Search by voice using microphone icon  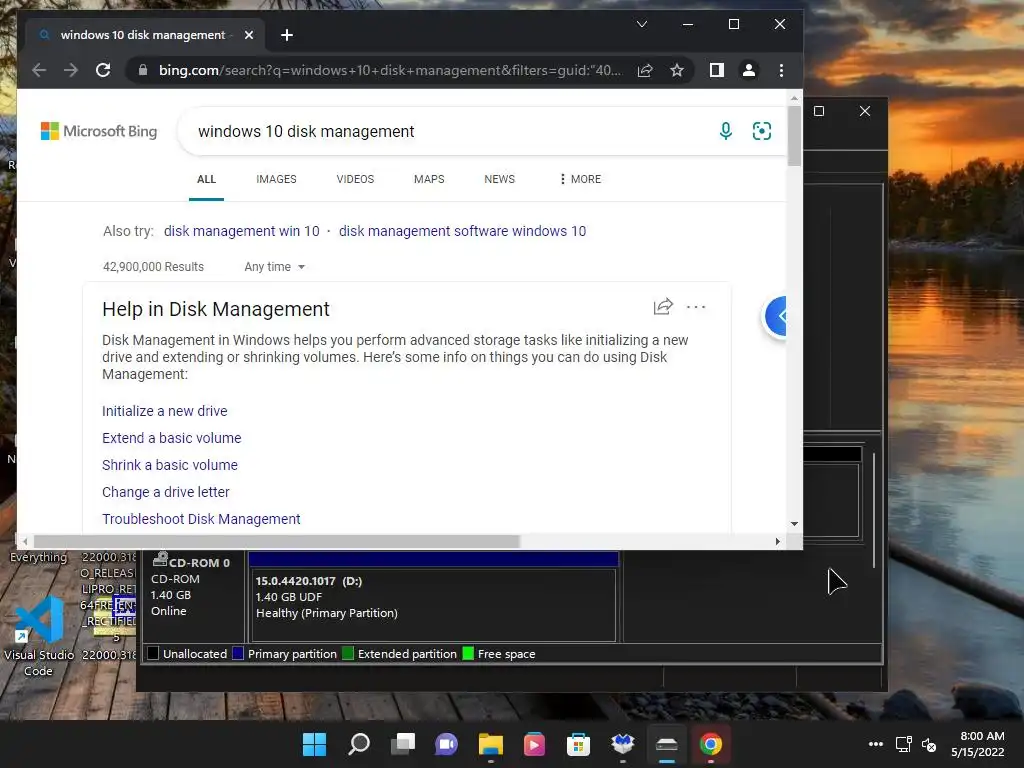pos(726,131)
